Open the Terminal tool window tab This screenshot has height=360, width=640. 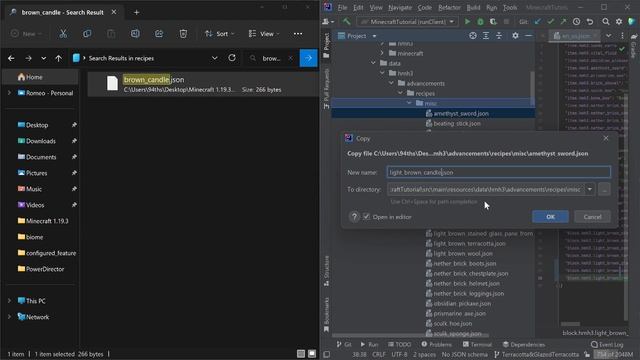477,344
